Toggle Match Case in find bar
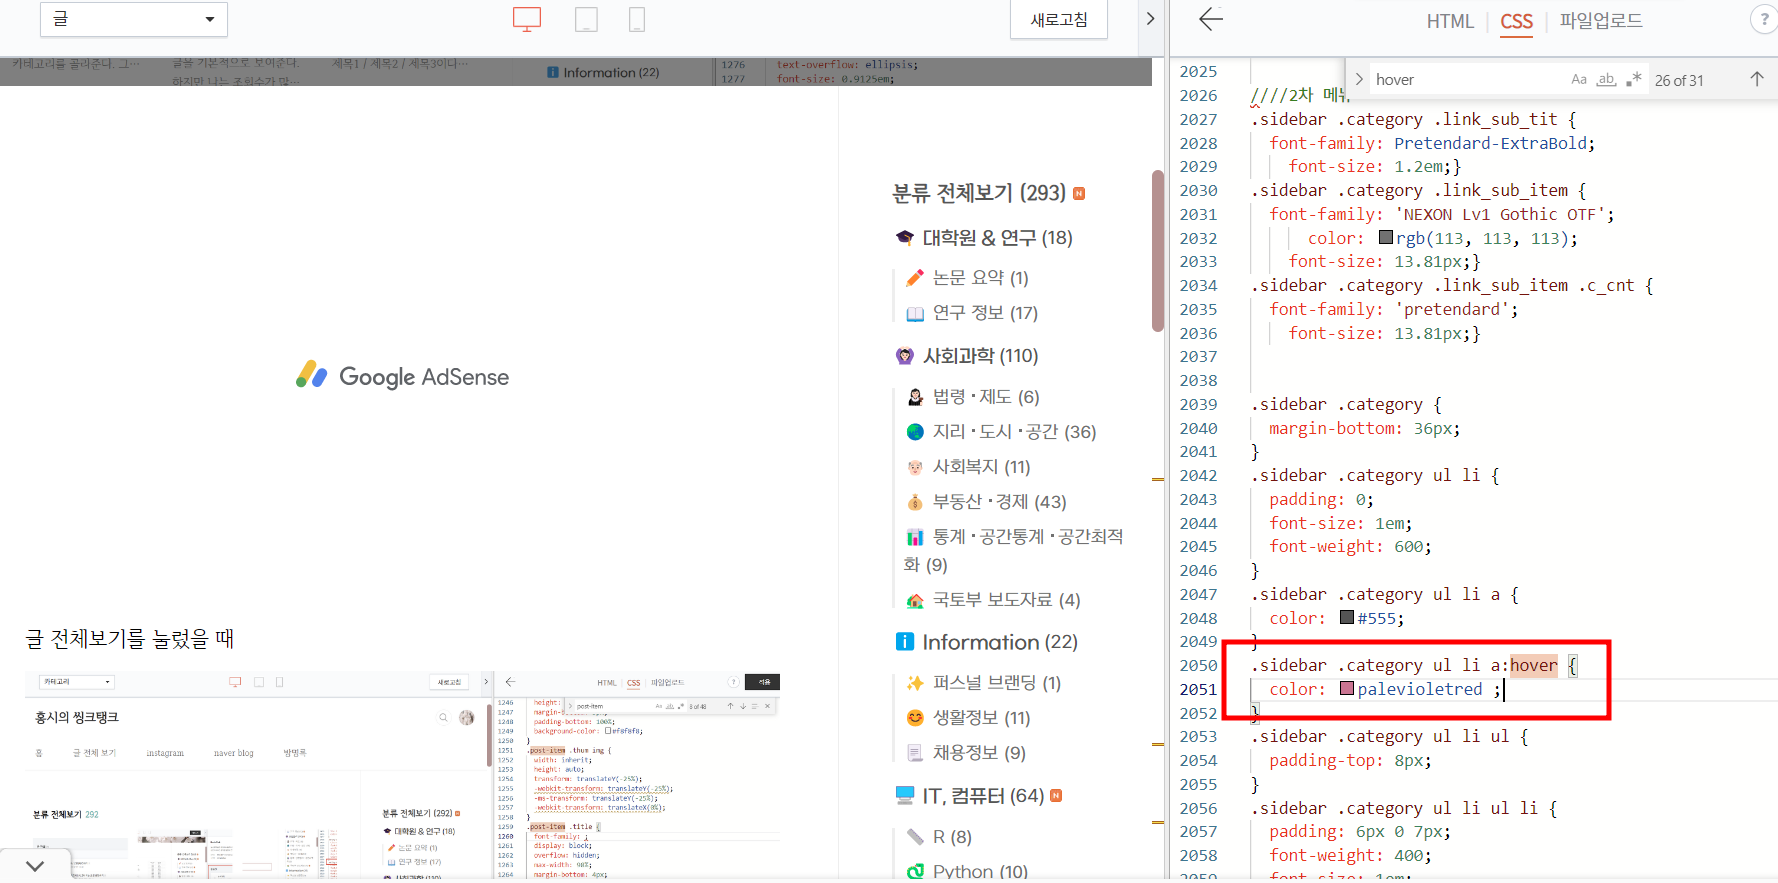 (x=1579, y=79)
